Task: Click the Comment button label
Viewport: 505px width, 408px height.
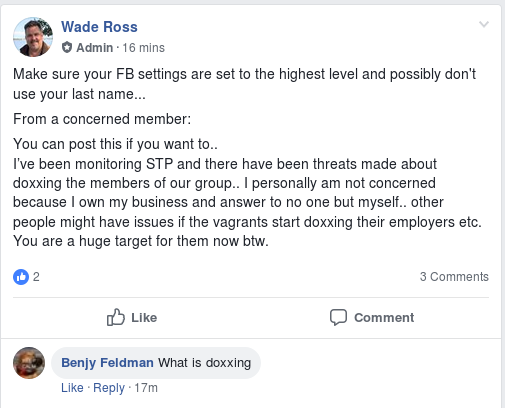Action: click(384, 318)
